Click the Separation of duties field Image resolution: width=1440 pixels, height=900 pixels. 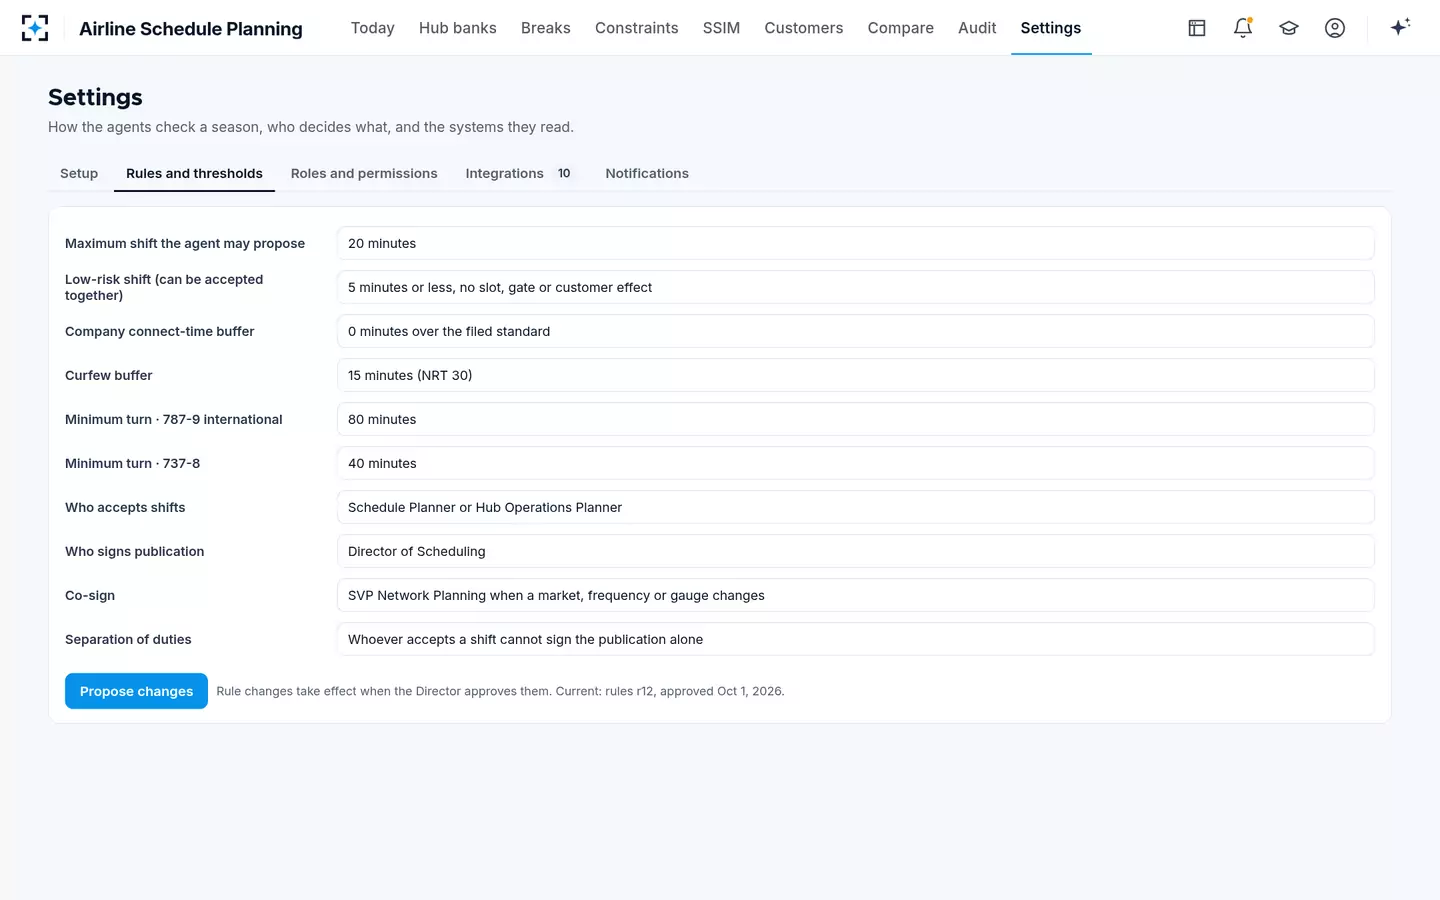click(856, 639)
